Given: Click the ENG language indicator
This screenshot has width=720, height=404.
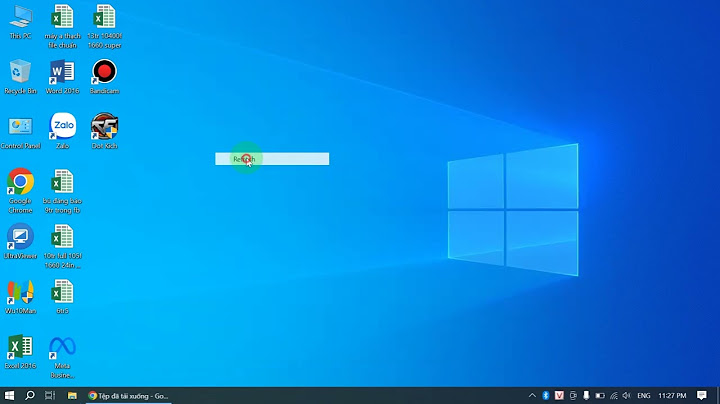Looking at the screenshot, I should click(644, 395).
